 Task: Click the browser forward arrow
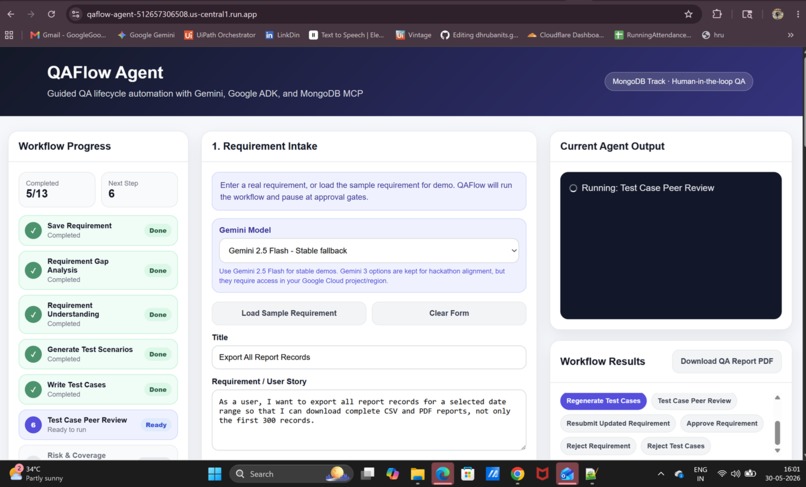coord(31,14)
